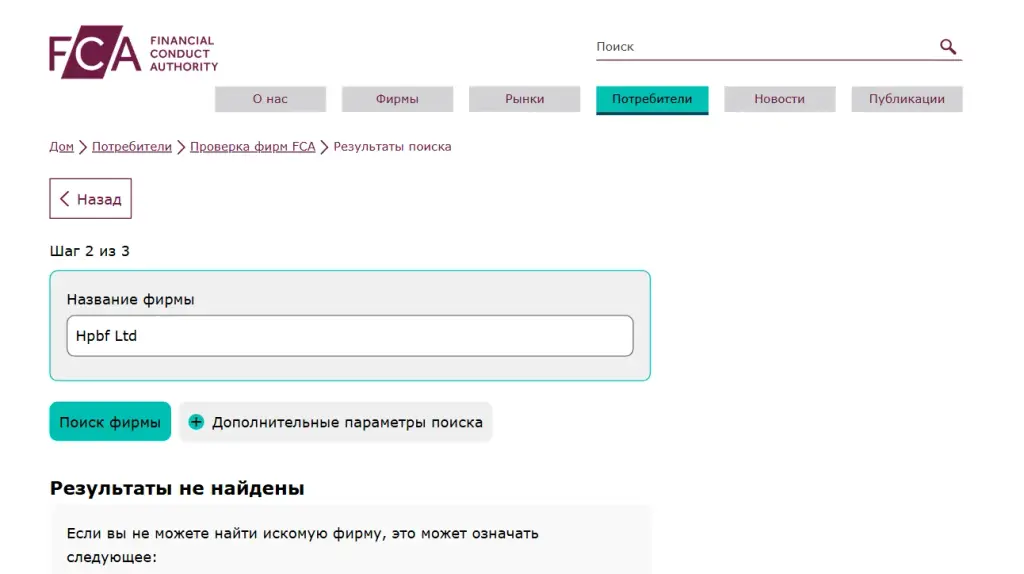Go back with the Назад button
1024x574 pixels.
[90, 199]
